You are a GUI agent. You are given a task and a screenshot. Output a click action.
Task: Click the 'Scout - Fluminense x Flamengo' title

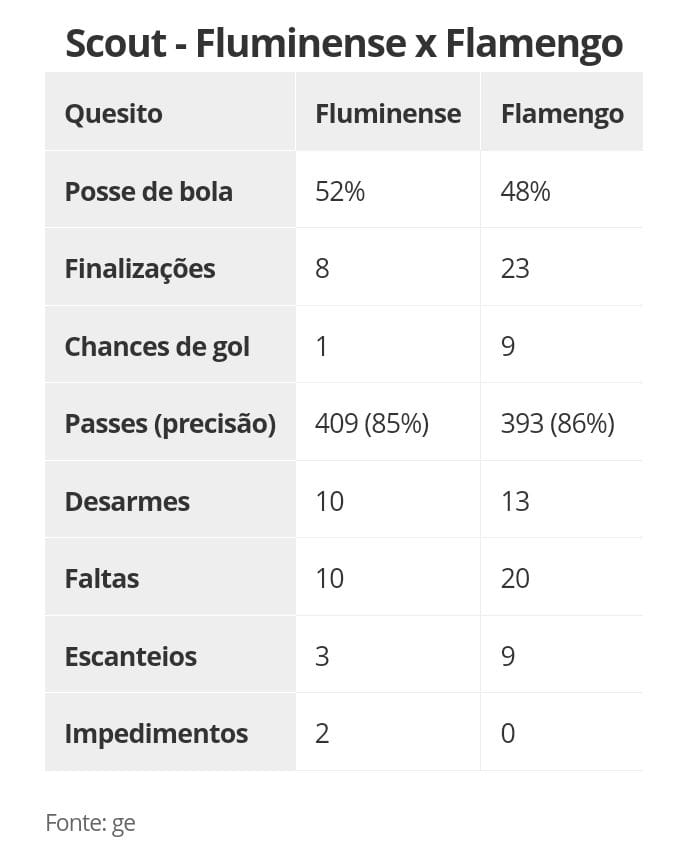(343, 44)
